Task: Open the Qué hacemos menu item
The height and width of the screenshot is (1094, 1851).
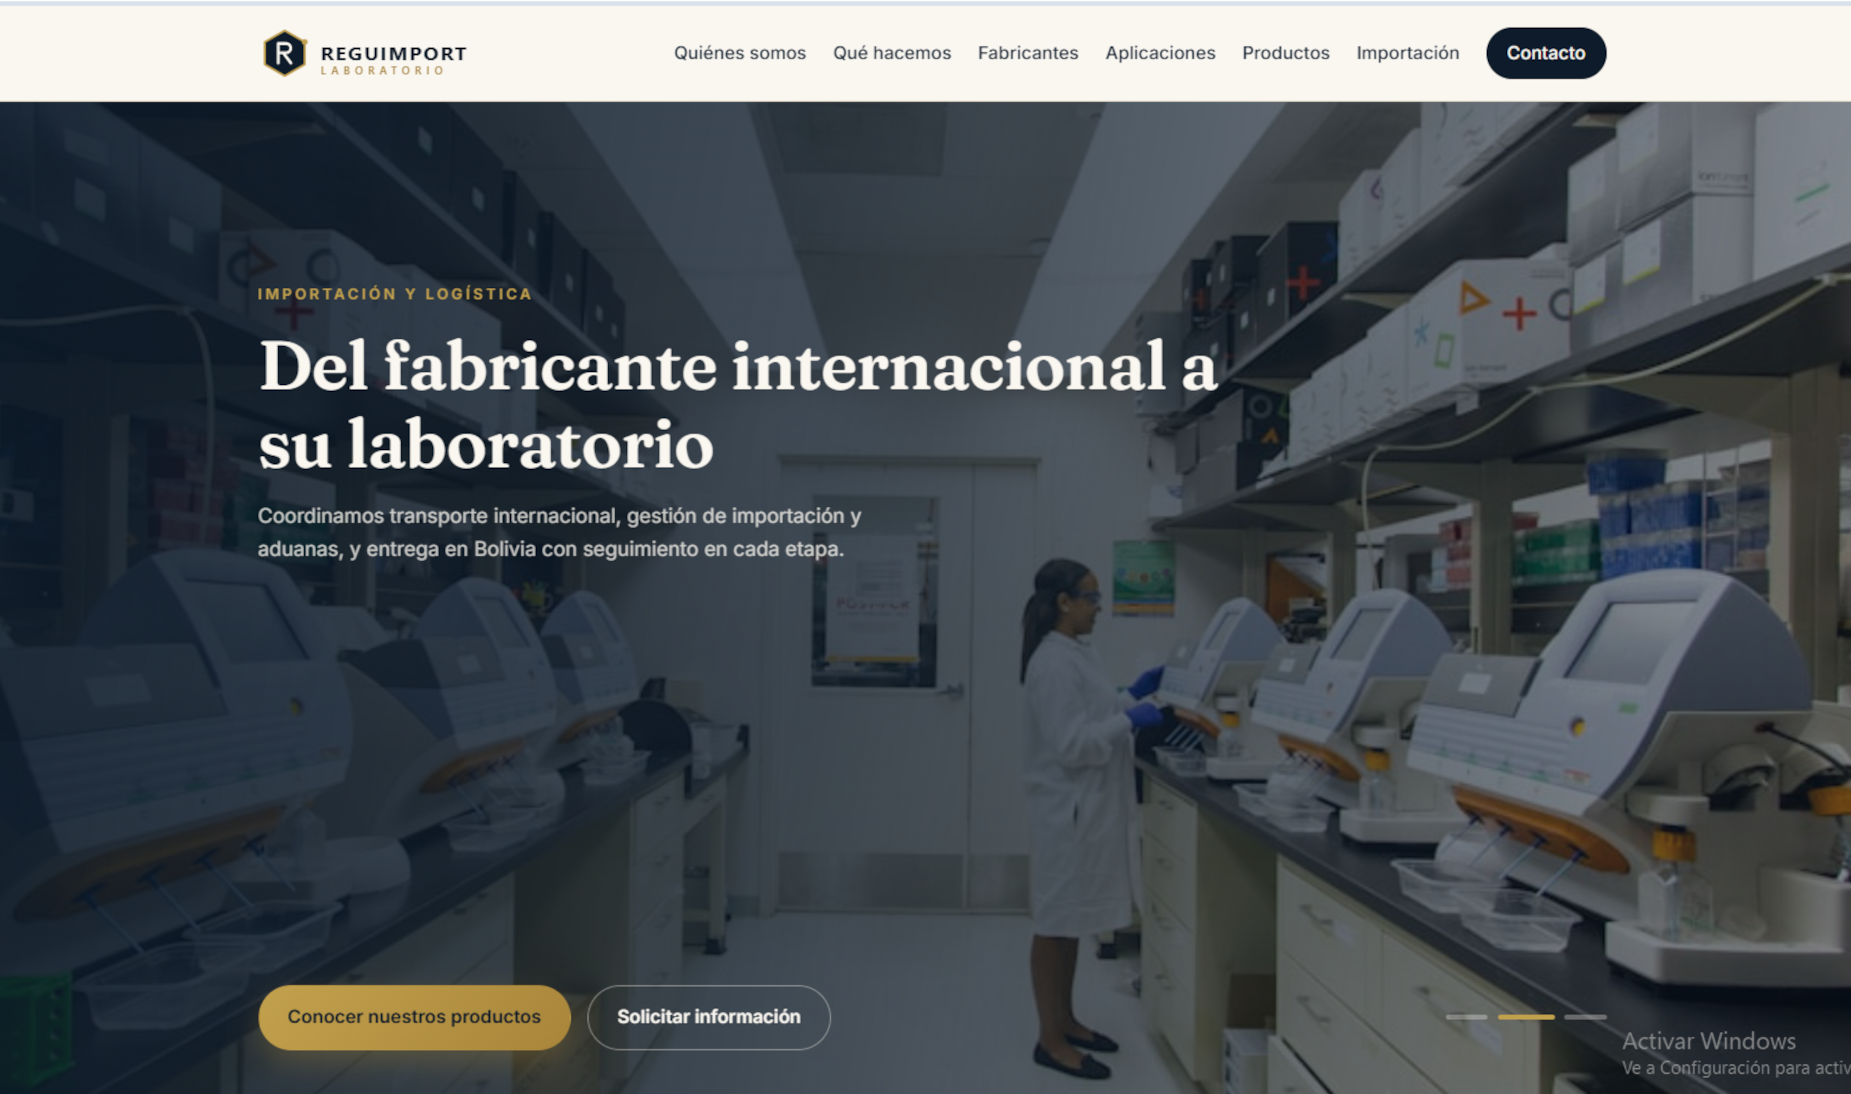Action: pos(892,53)
